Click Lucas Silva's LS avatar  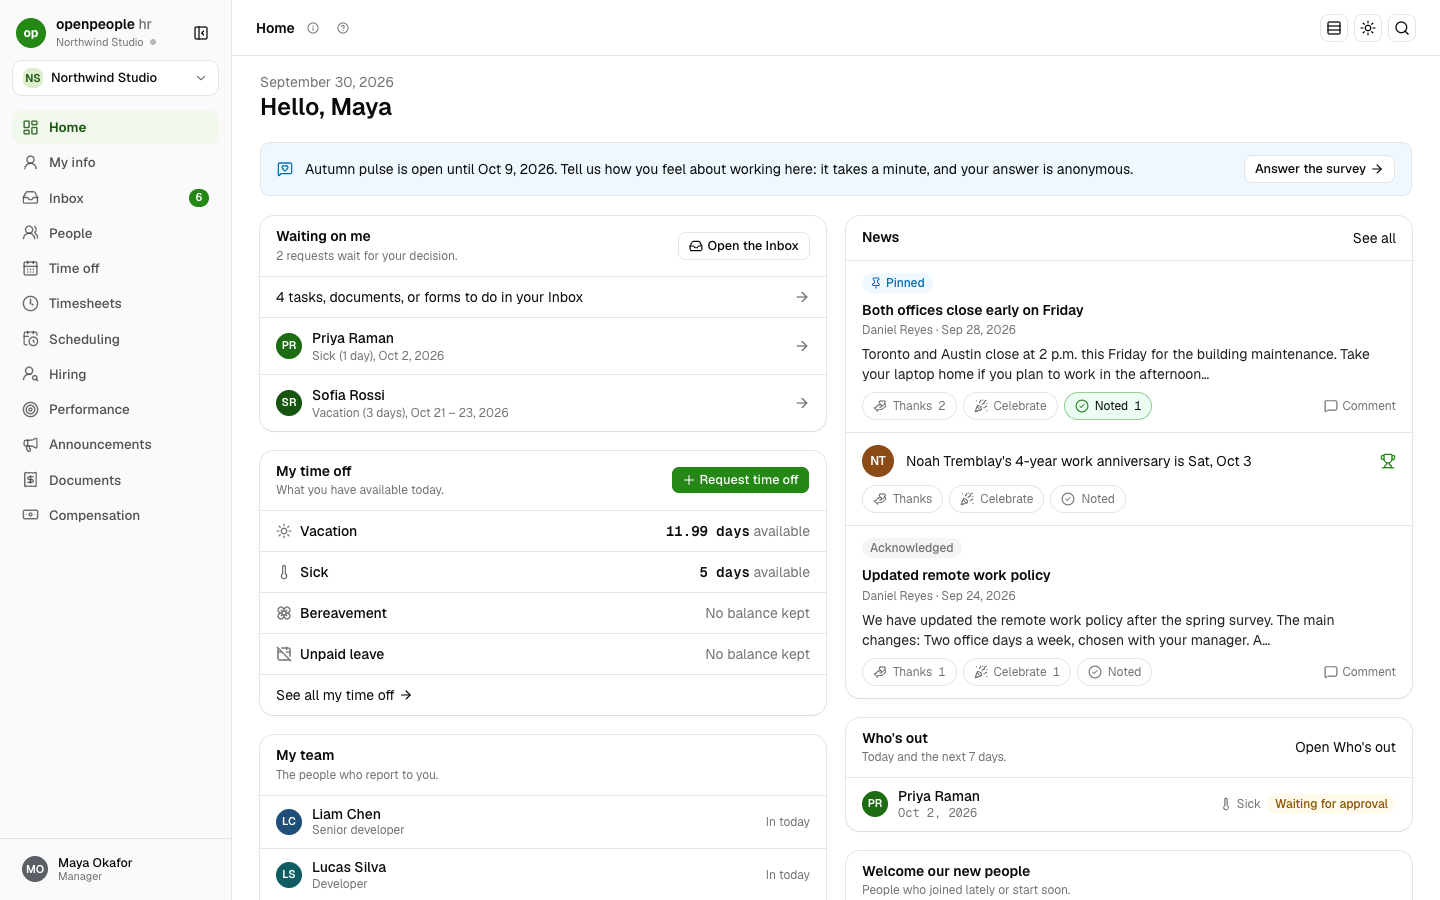pos(289,875)
